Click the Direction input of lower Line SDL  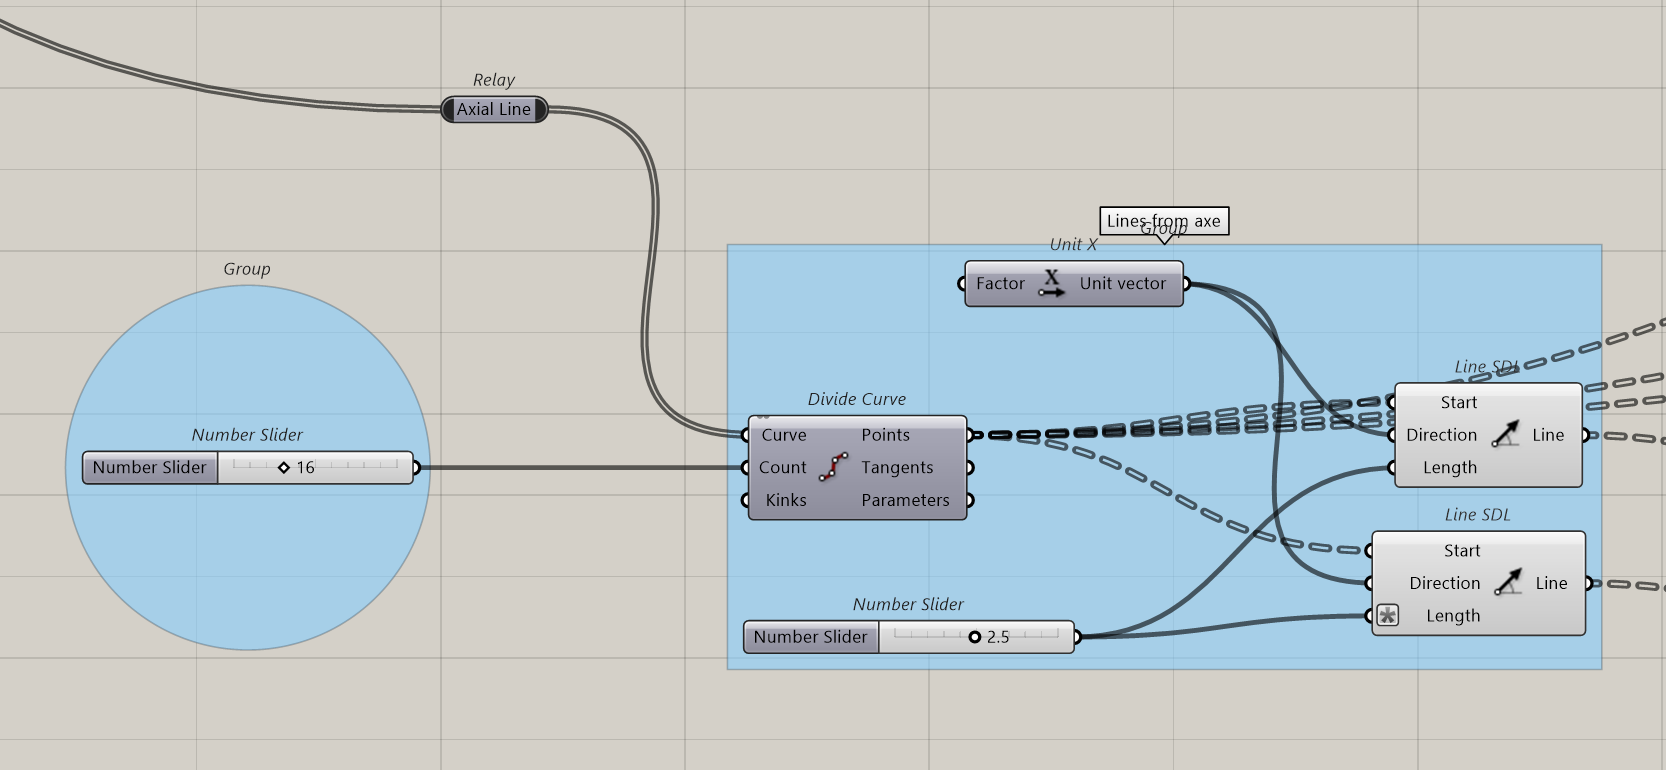pos(1445,583)
